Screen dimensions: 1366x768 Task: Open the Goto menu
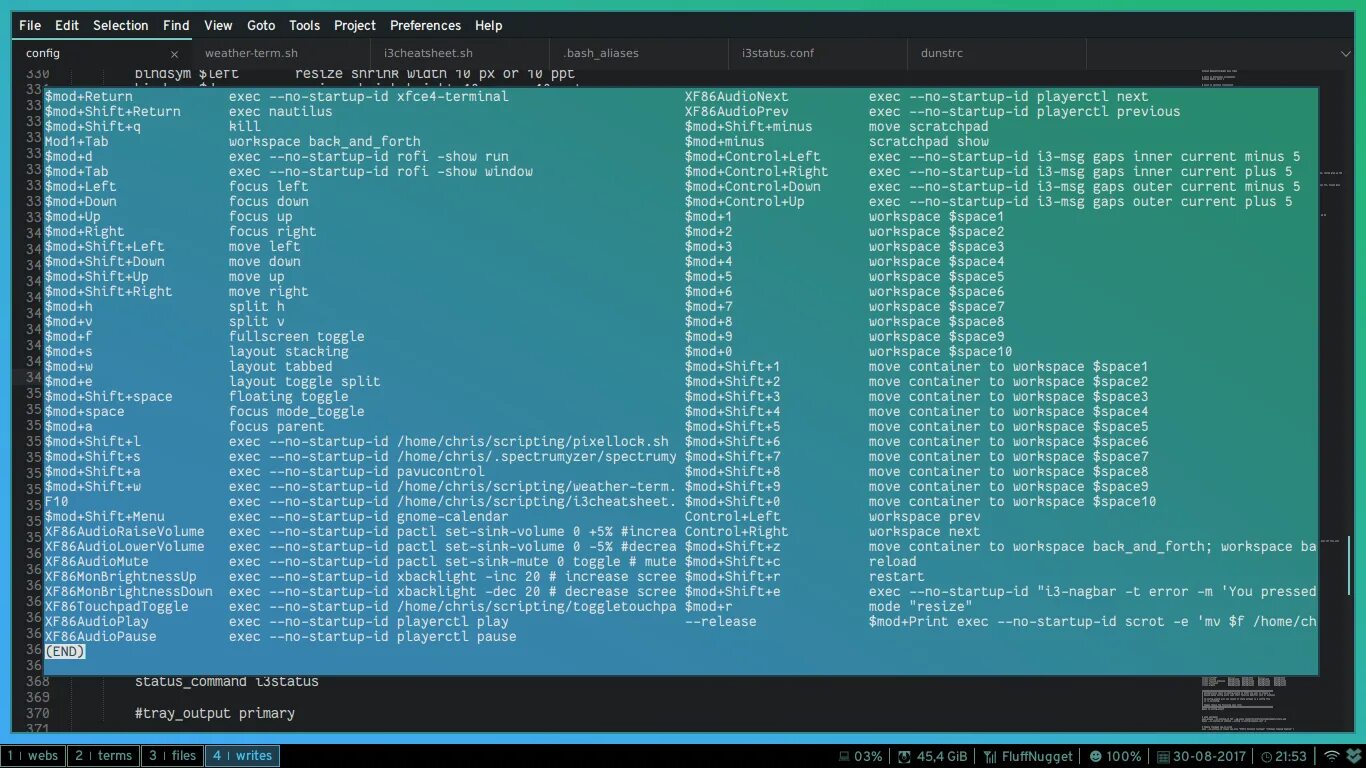coord(261,25)
